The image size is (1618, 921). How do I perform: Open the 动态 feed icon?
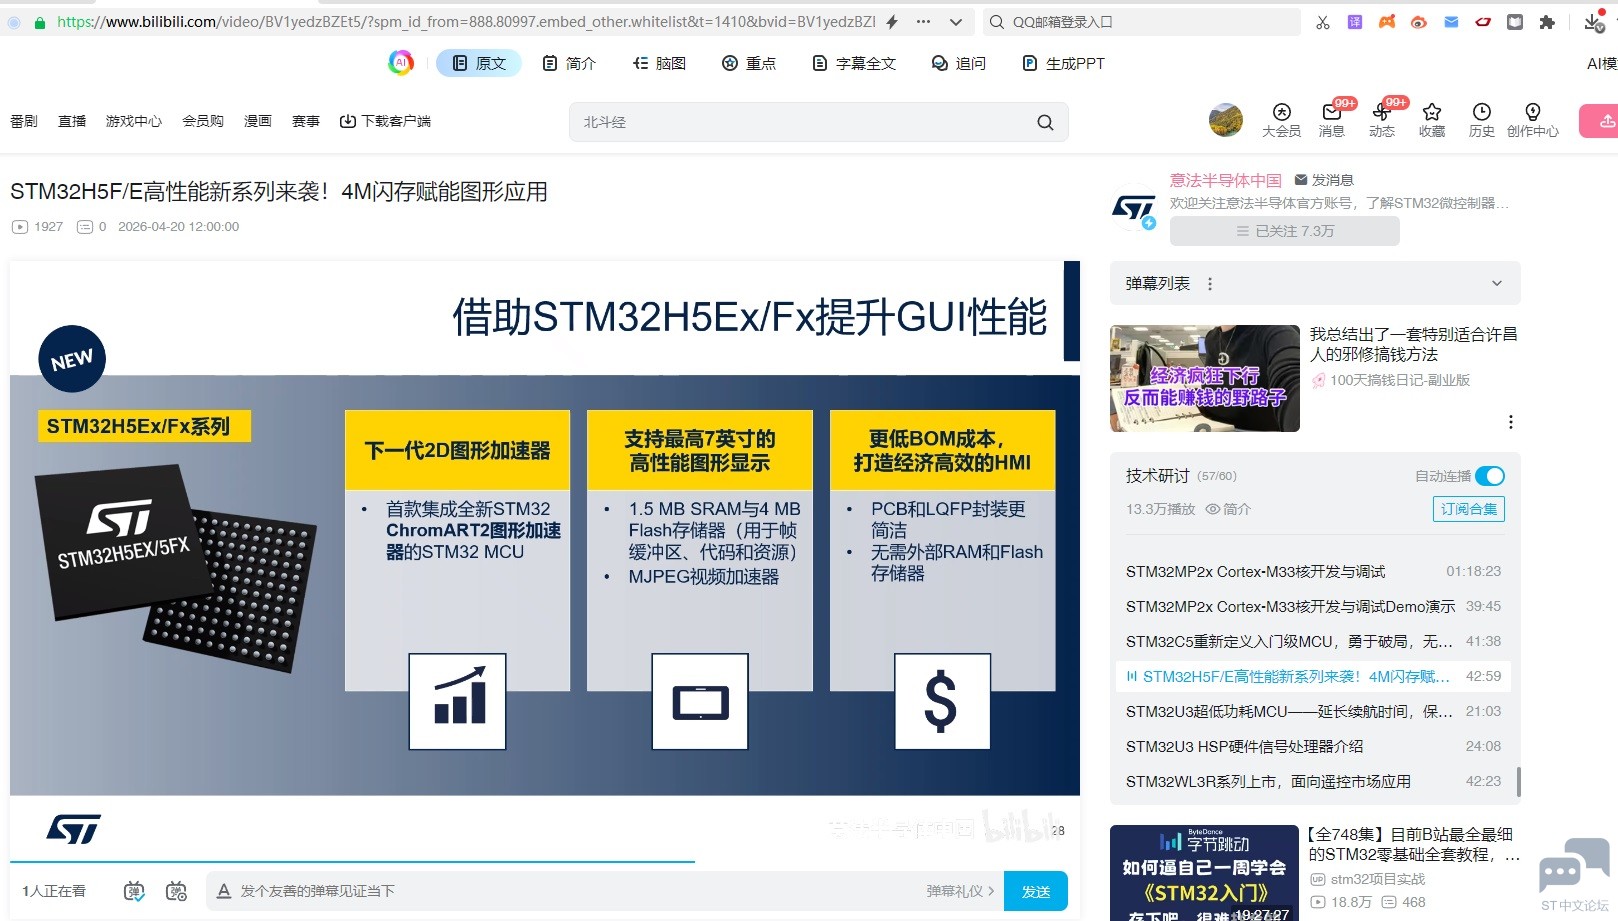1382,120
